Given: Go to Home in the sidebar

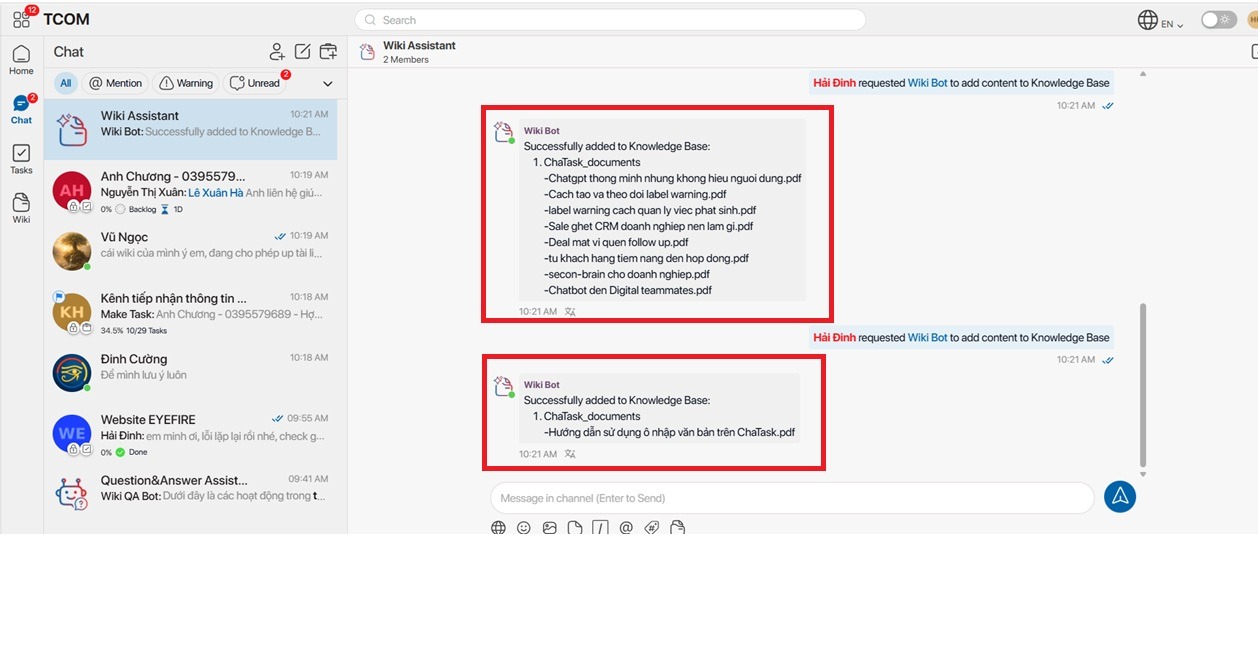Looking at the screenshot, I should coord(21,60).
